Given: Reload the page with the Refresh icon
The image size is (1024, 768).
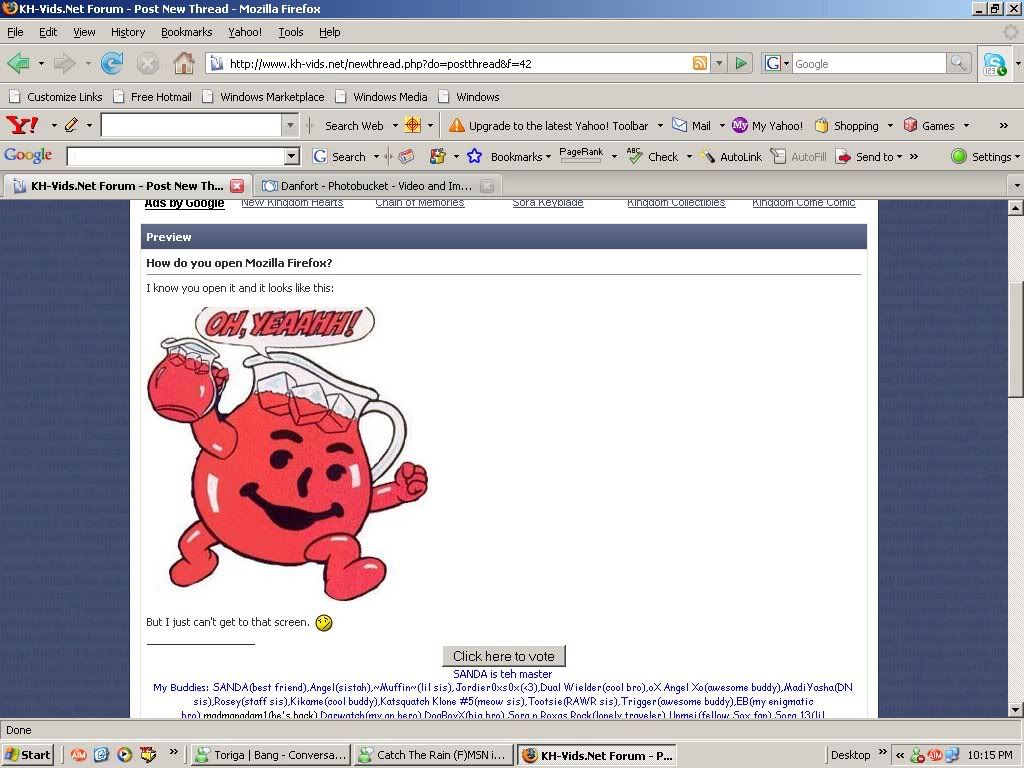Looking at the screenshot, I should (112, 63).
